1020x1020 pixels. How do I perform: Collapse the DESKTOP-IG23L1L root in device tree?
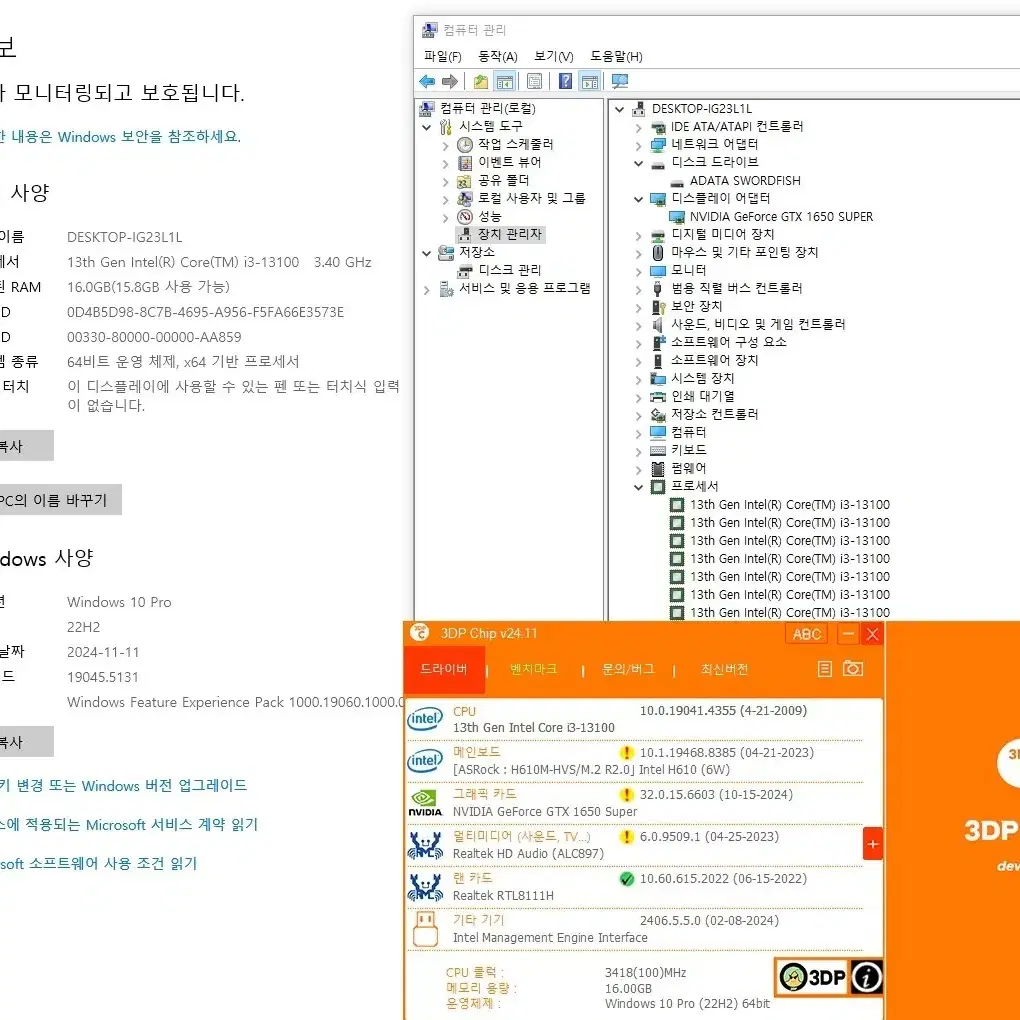[x=620, y=109]
